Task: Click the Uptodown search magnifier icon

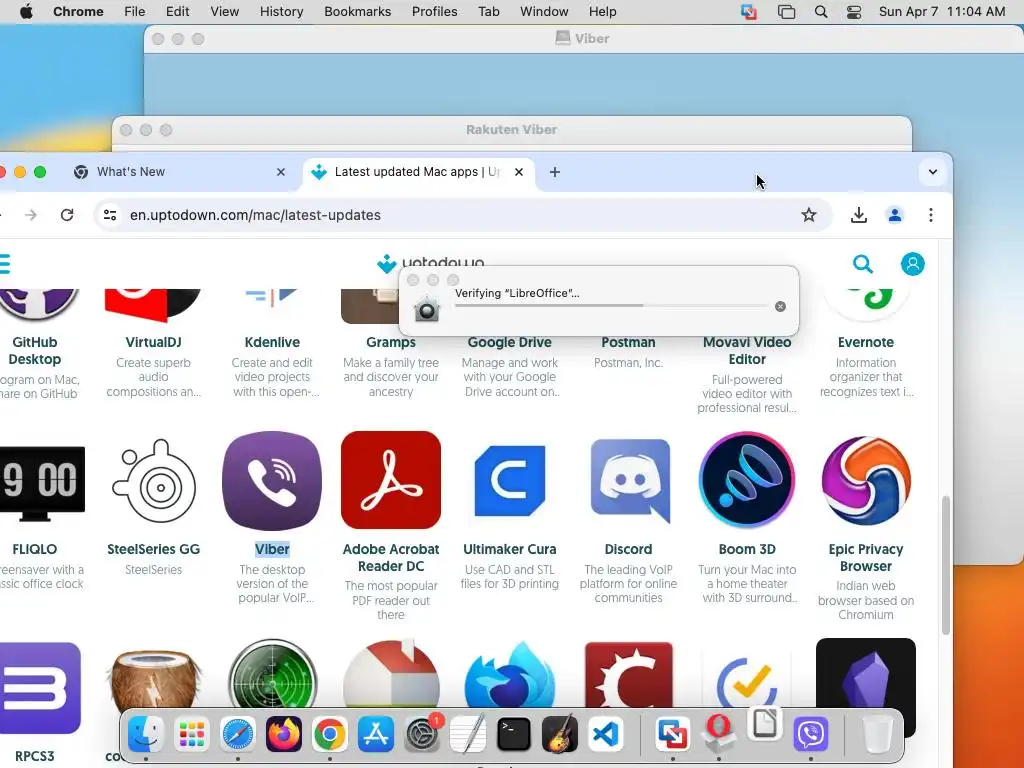Action: pyautogui.click(x=863, y=264)
